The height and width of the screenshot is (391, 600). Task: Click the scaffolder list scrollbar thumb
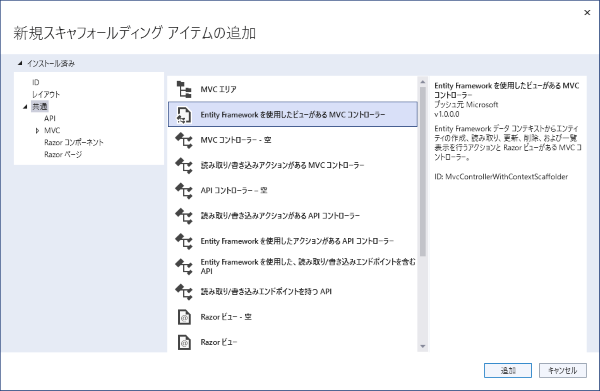tap(423, 171)
